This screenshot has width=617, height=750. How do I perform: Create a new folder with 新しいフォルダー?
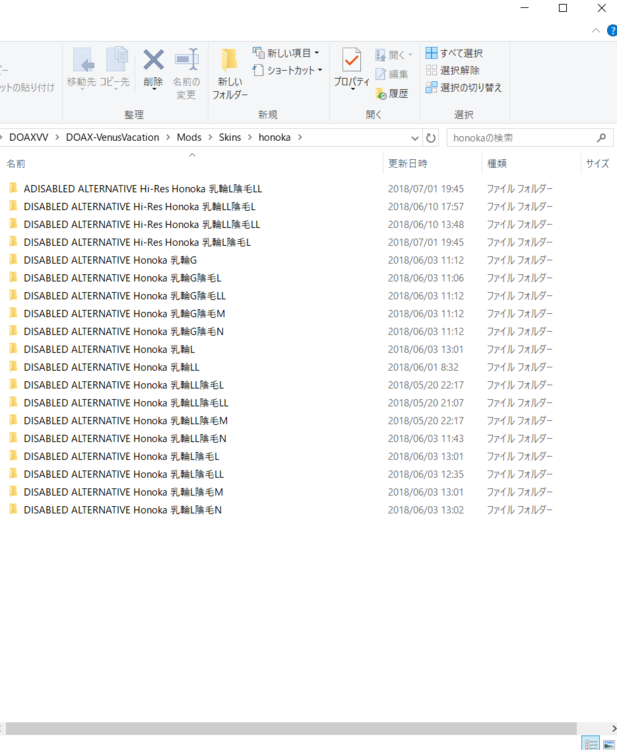[x=230, y=74]
